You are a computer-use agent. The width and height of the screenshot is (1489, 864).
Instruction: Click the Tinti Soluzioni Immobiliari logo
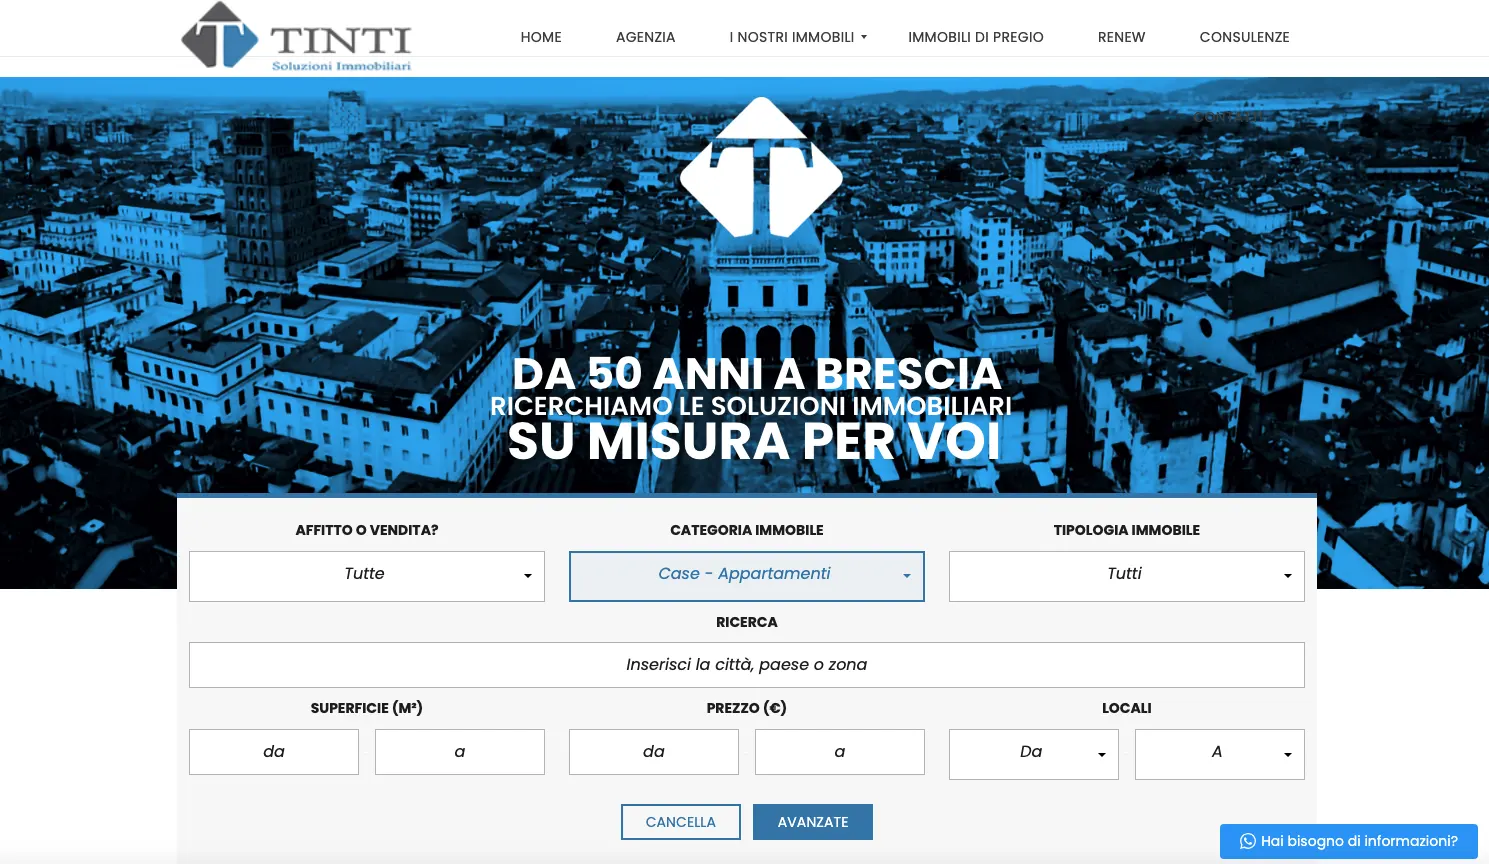point(297,38)
